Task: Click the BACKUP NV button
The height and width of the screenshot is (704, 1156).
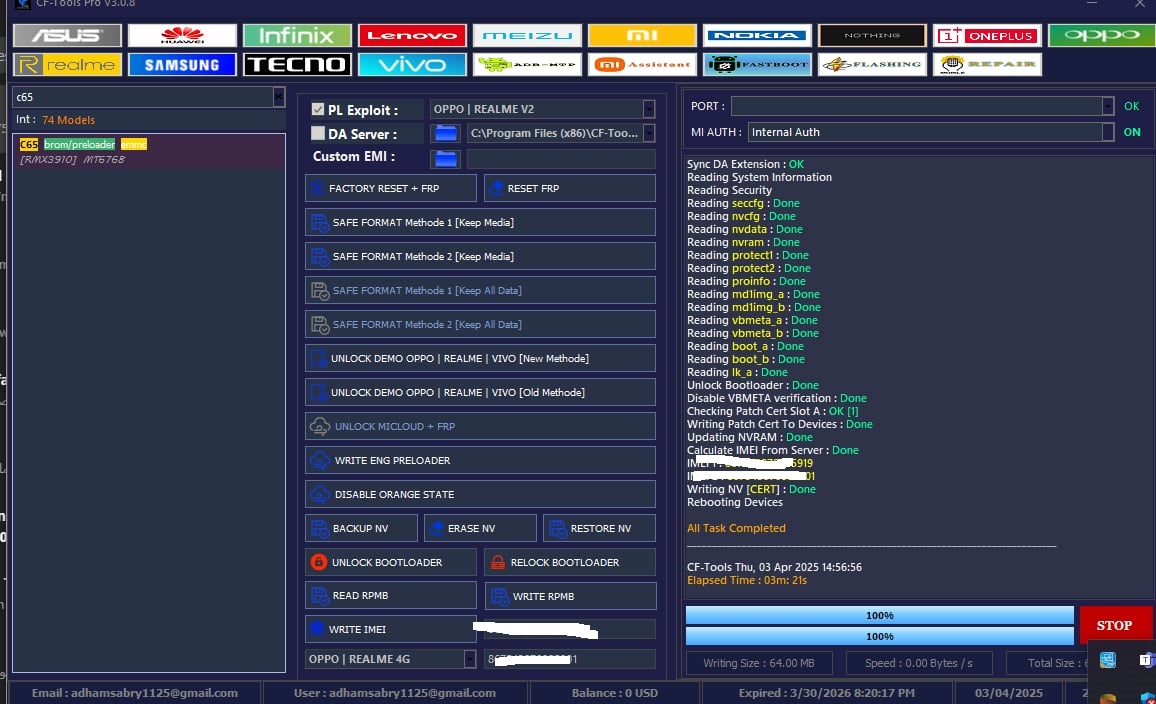Action: coord(361,529)
